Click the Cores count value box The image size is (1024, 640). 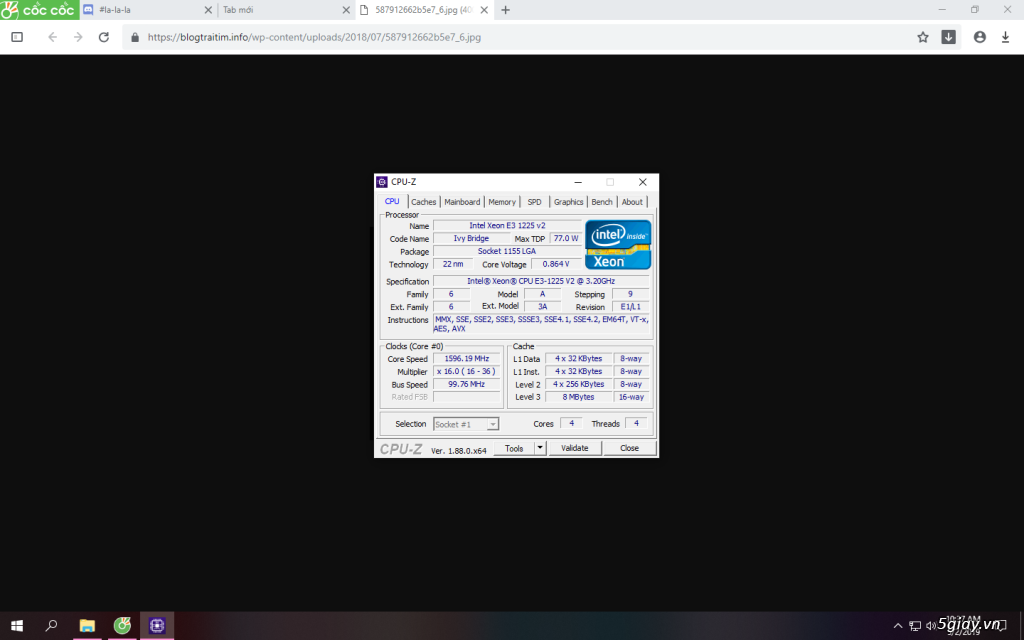(571, 423)
